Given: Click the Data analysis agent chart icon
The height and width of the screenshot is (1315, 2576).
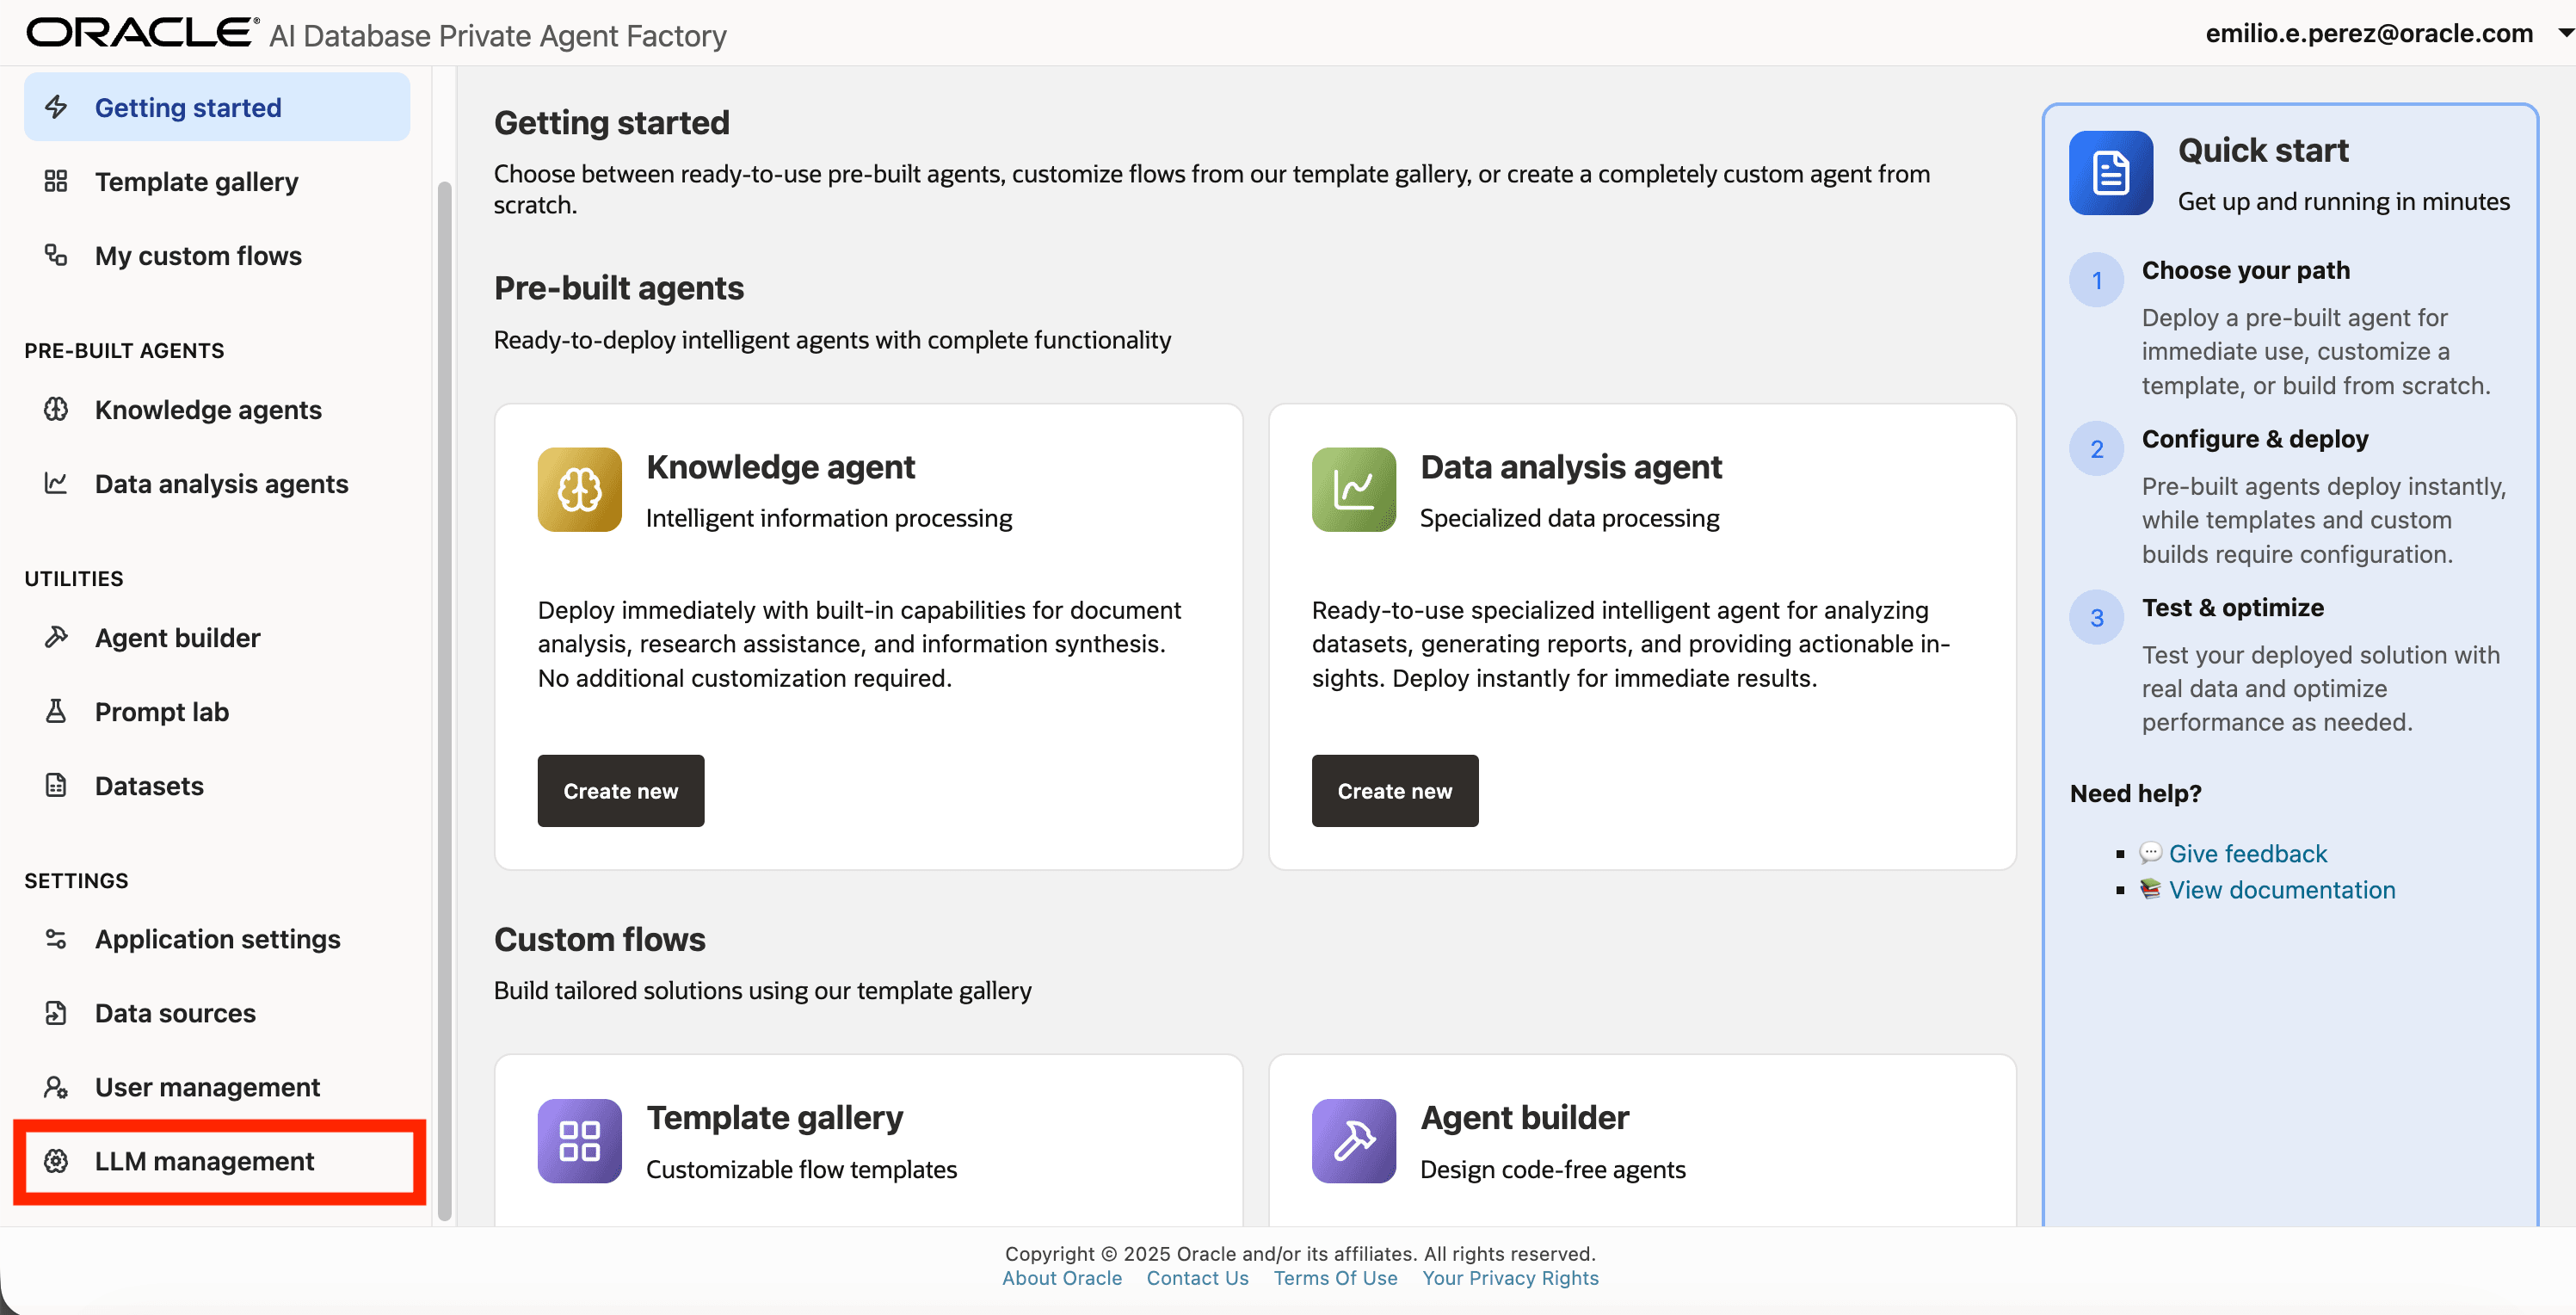Looking at the screenshot, I should [1353, 489].
